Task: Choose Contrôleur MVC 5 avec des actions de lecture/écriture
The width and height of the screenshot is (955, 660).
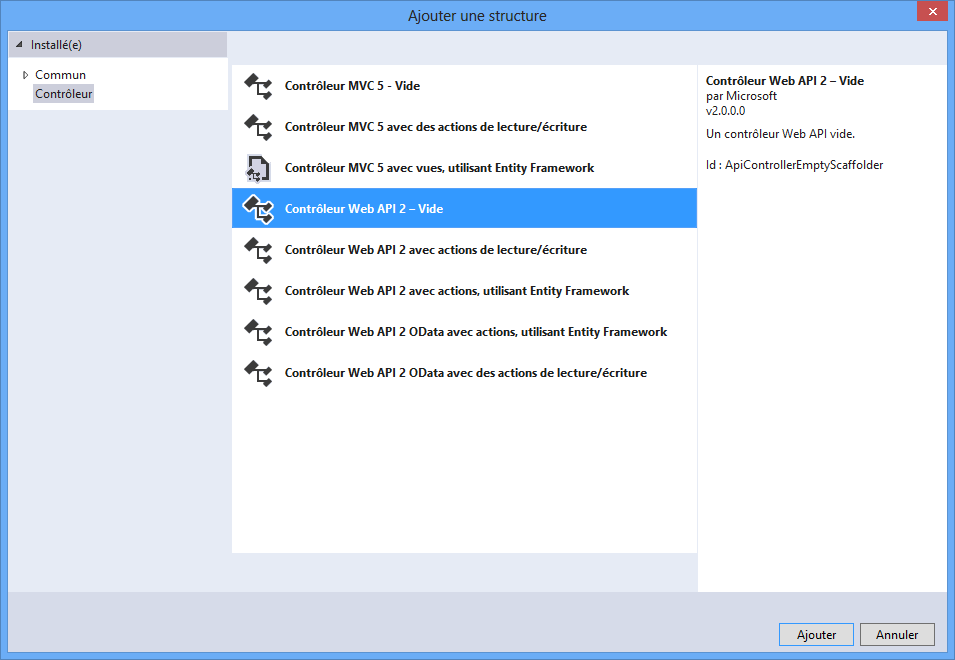Action: pyautogui.click(x=464, y=127)
